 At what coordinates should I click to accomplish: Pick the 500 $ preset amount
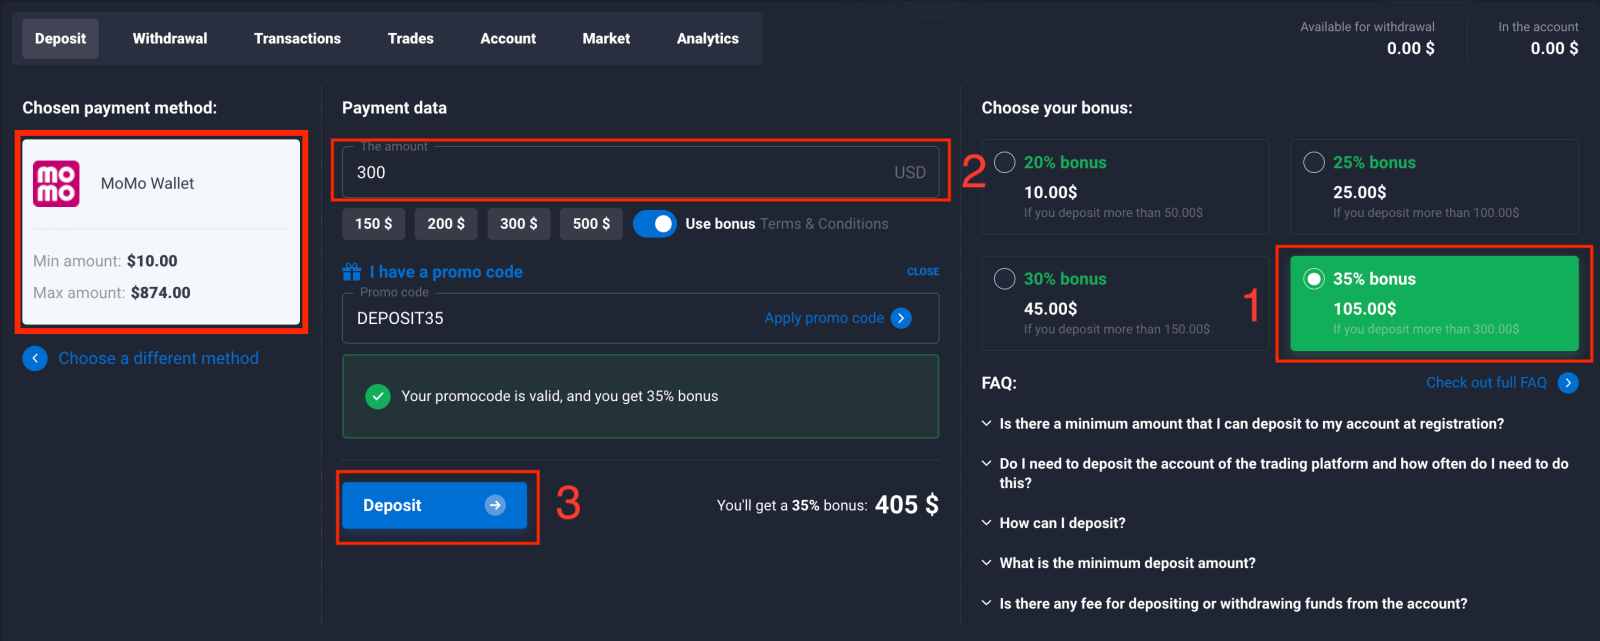click(x=591, y=224)
